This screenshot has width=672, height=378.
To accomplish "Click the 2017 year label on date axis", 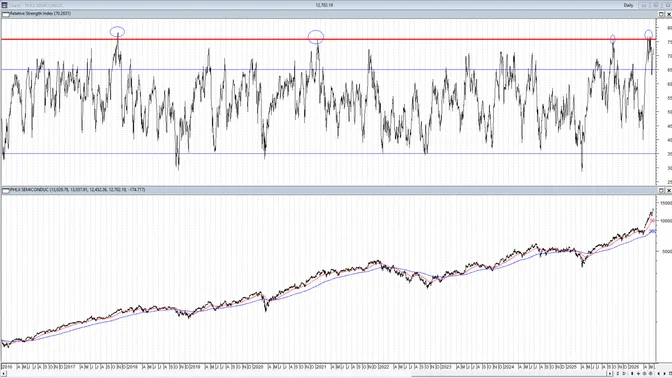I will [x=70, y=367].
